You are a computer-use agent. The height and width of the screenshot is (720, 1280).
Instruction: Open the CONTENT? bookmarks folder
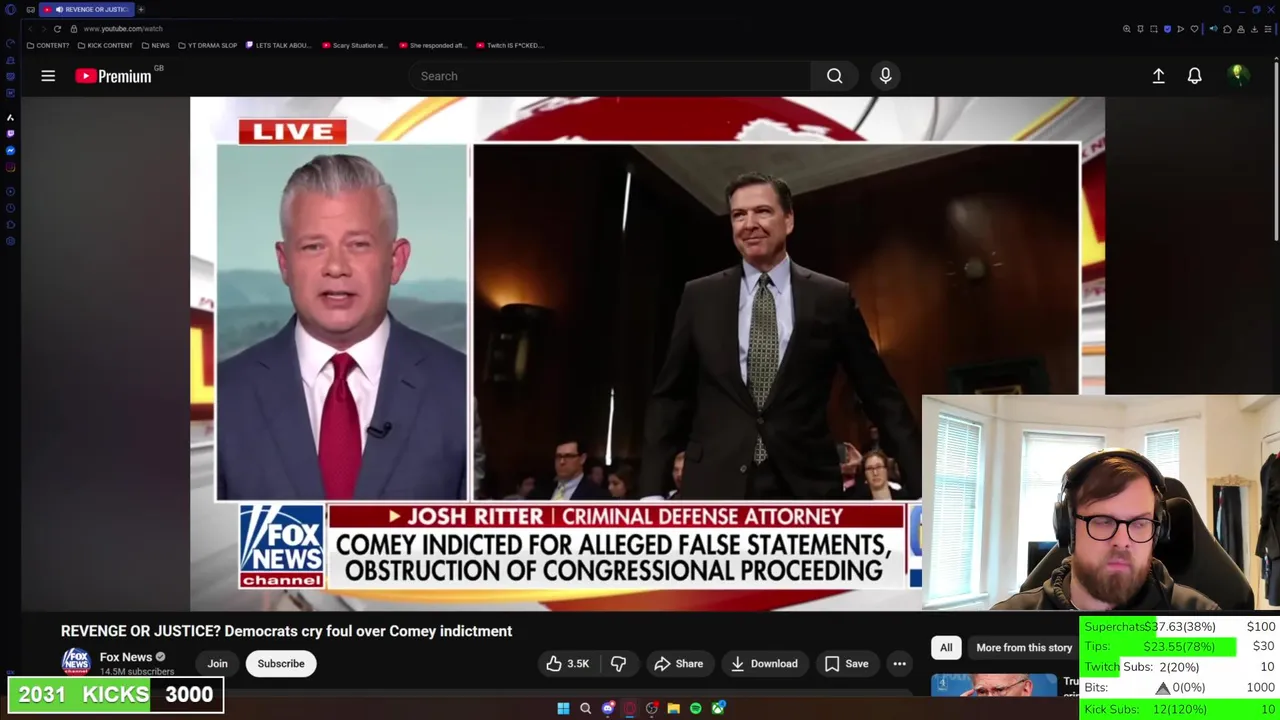pos(48,45)
